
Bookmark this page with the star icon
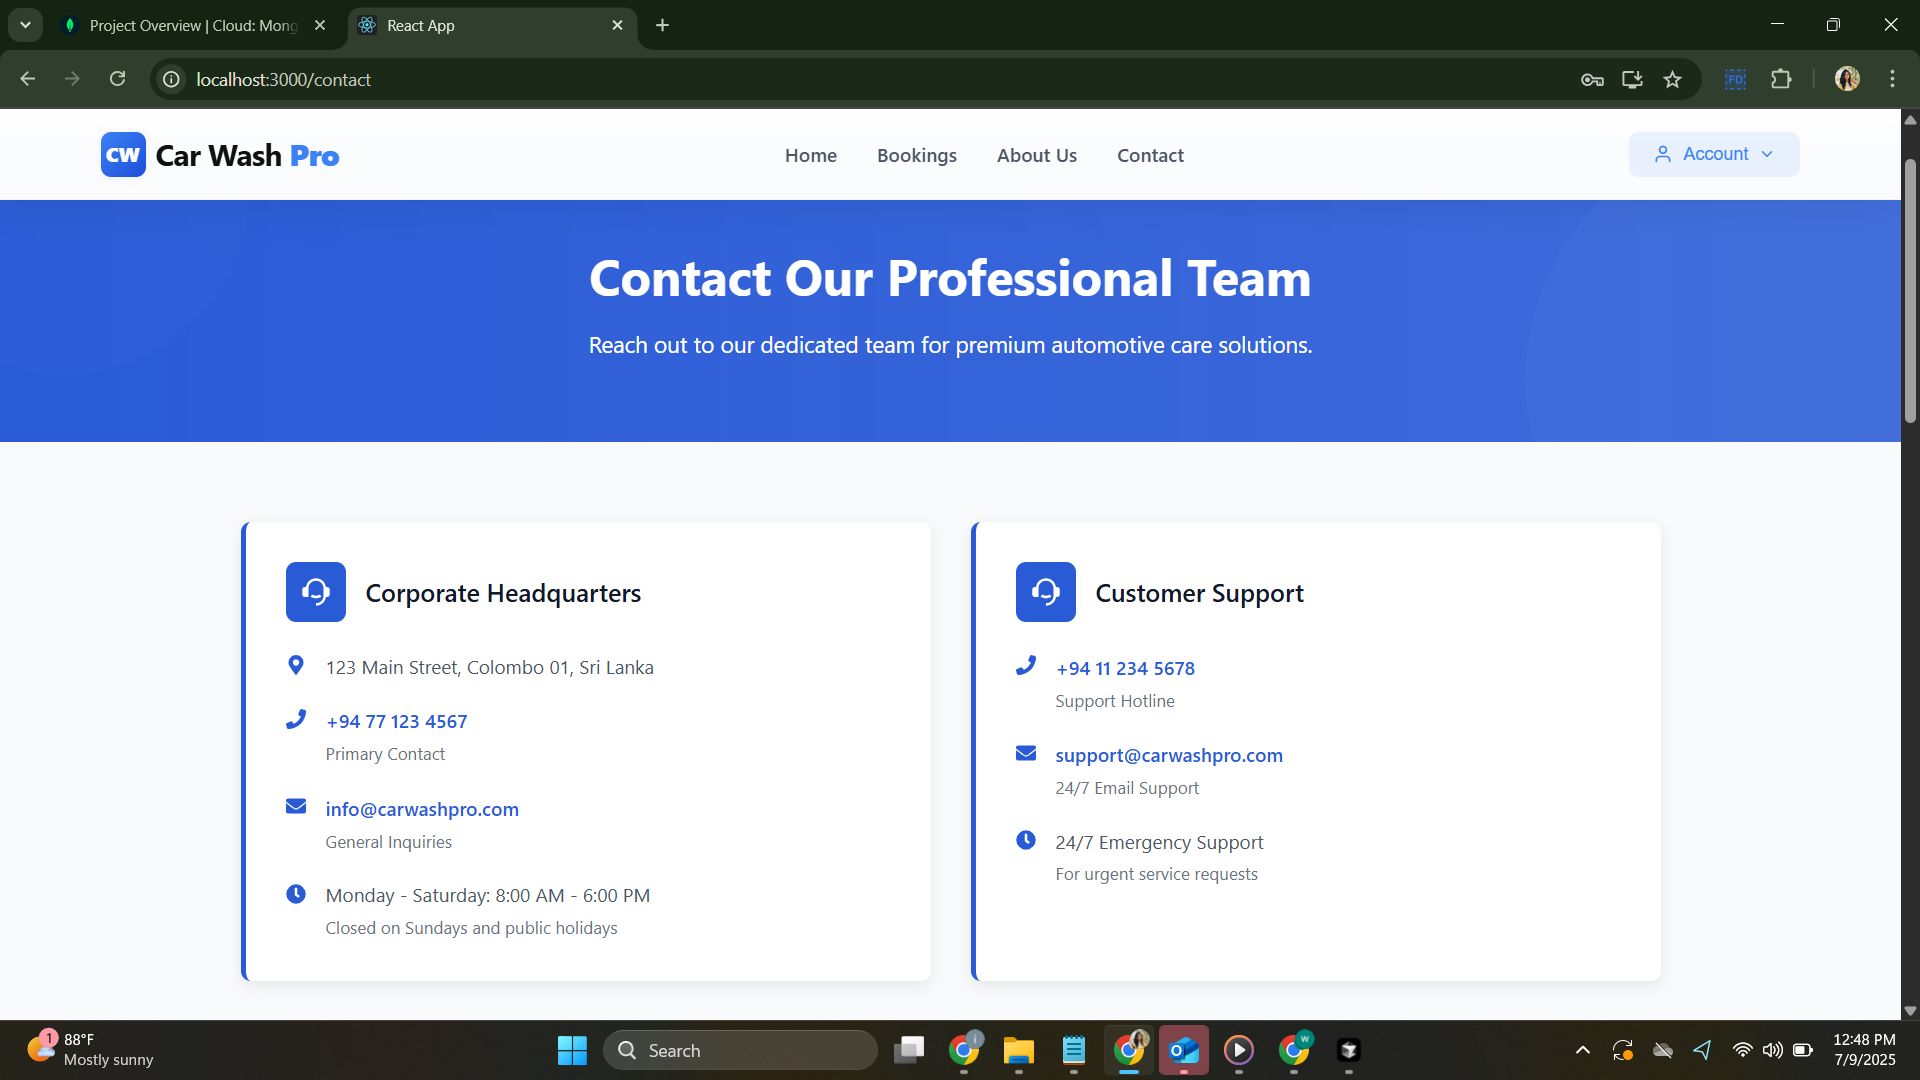(x=1672, y=79)
